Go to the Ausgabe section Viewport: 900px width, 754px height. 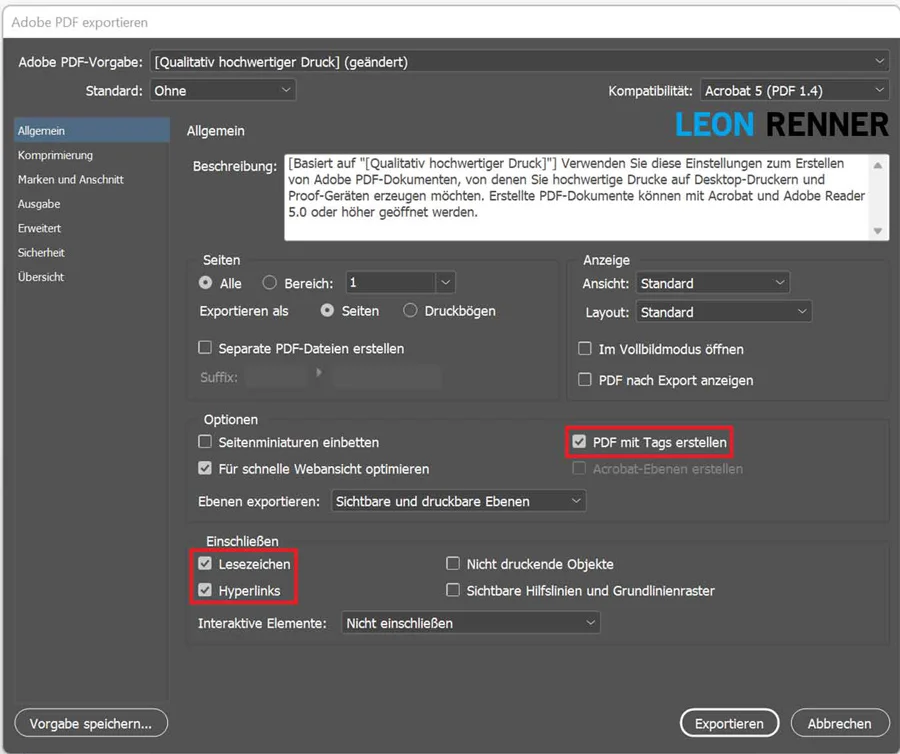39,204
